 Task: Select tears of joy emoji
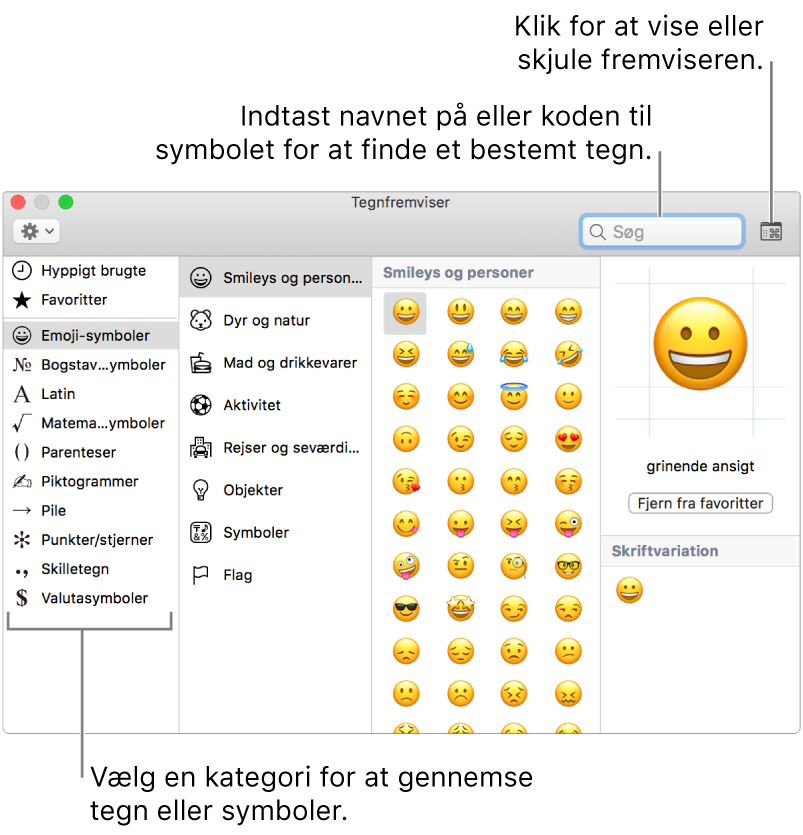(514, 355)
